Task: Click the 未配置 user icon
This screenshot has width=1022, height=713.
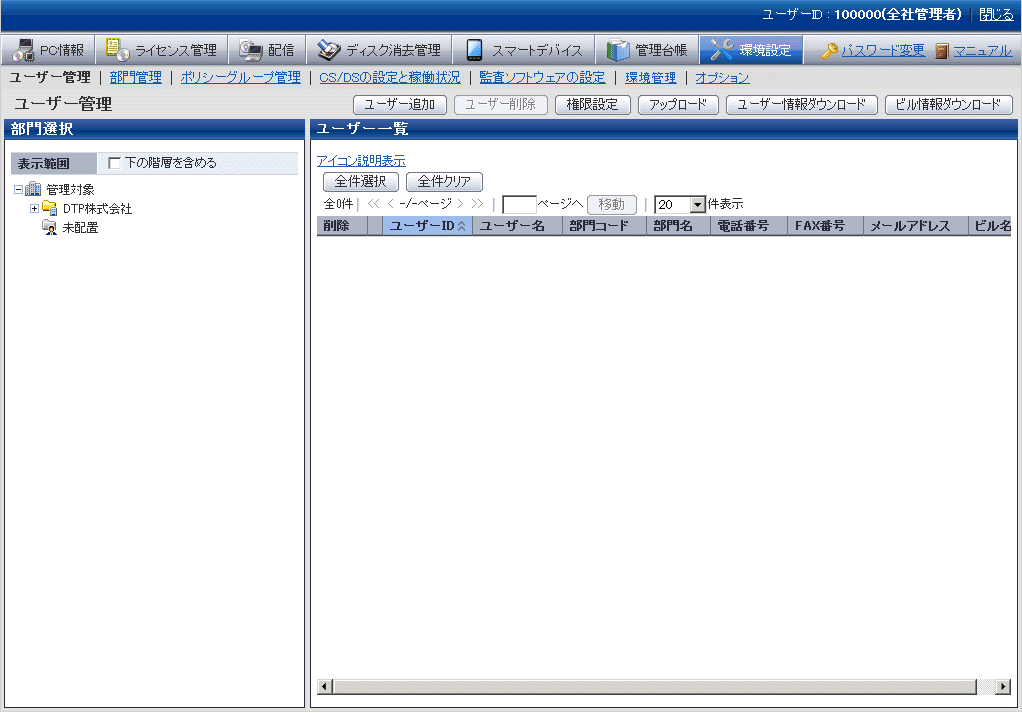Action: pyautogui.click(x=50, y=227)
